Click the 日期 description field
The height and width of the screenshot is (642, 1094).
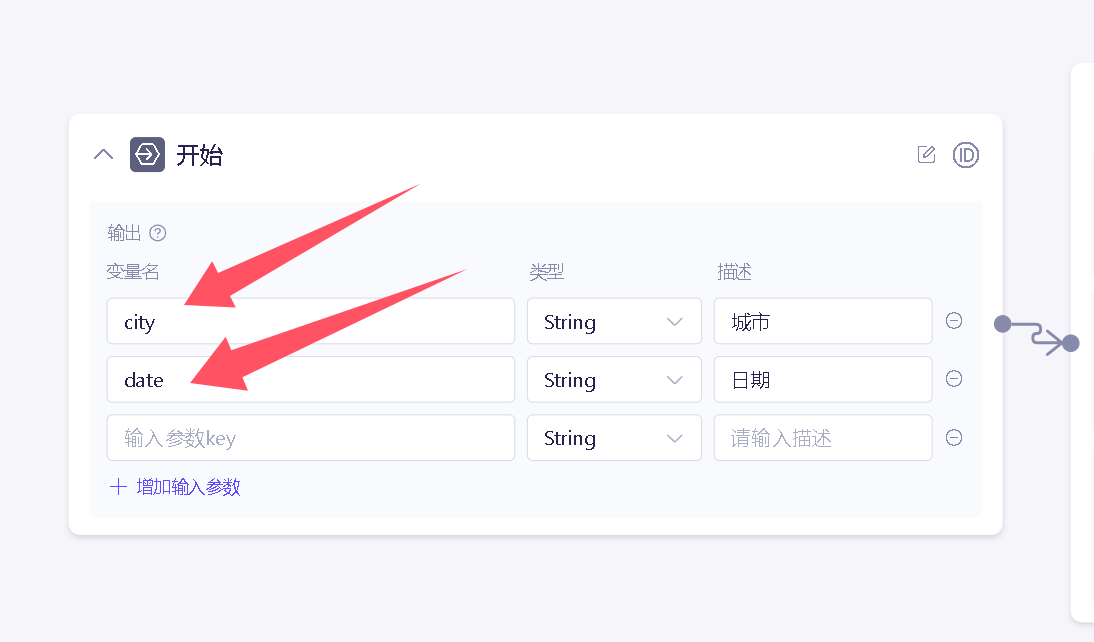coord(822,379)
